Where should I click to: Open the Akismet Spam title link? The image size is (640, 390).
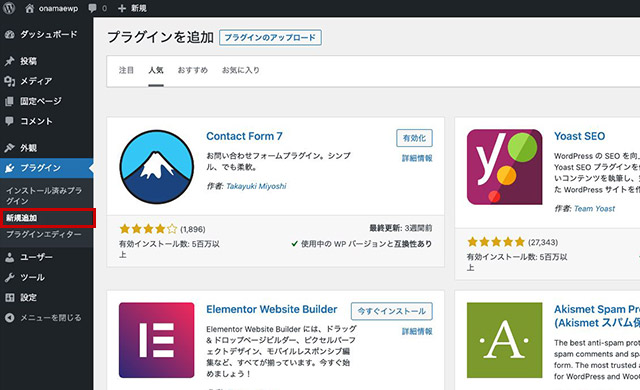point(597,316)
